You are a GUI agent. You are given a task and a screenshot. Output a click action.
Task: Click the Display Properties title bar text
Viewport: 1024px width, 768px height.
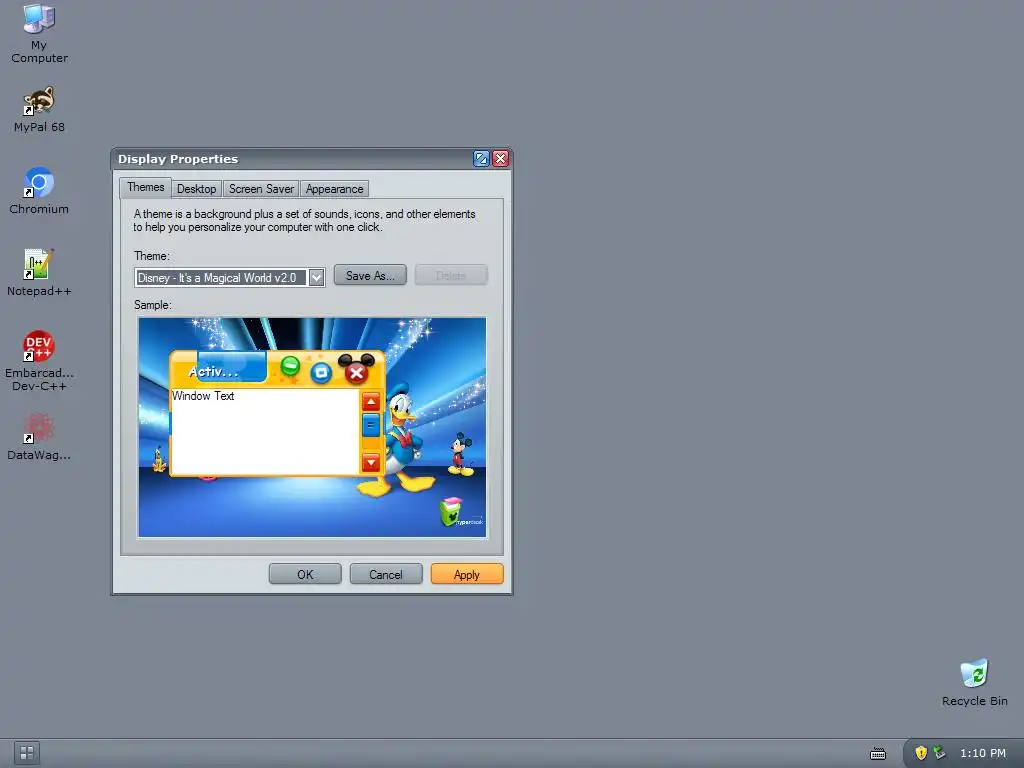click(178, 159)
